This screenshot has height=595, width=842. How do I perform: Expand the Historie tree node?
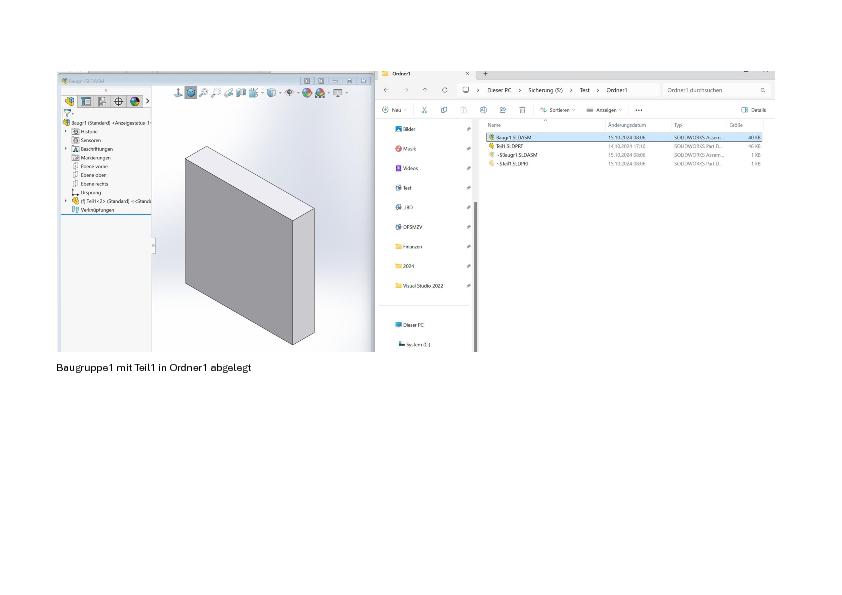coord(66,132)
